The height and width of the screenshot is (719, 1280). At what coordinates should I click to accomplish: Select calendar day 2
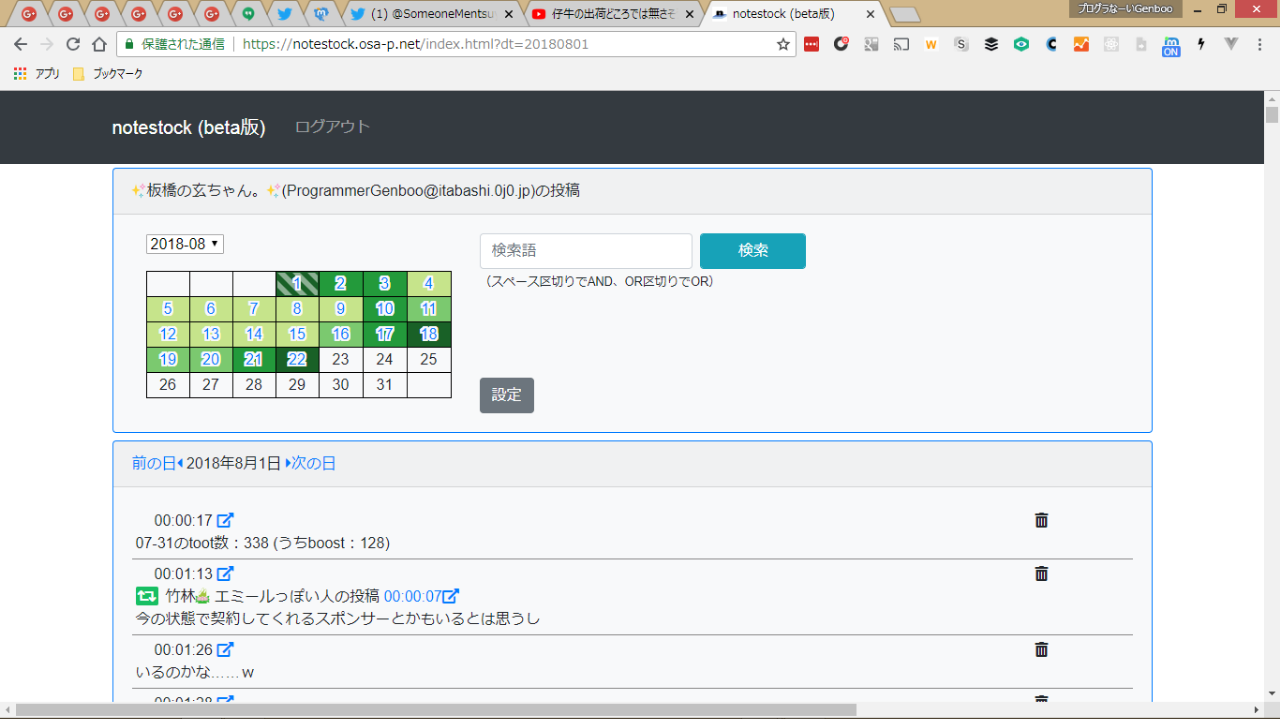(x=341, y=284)
